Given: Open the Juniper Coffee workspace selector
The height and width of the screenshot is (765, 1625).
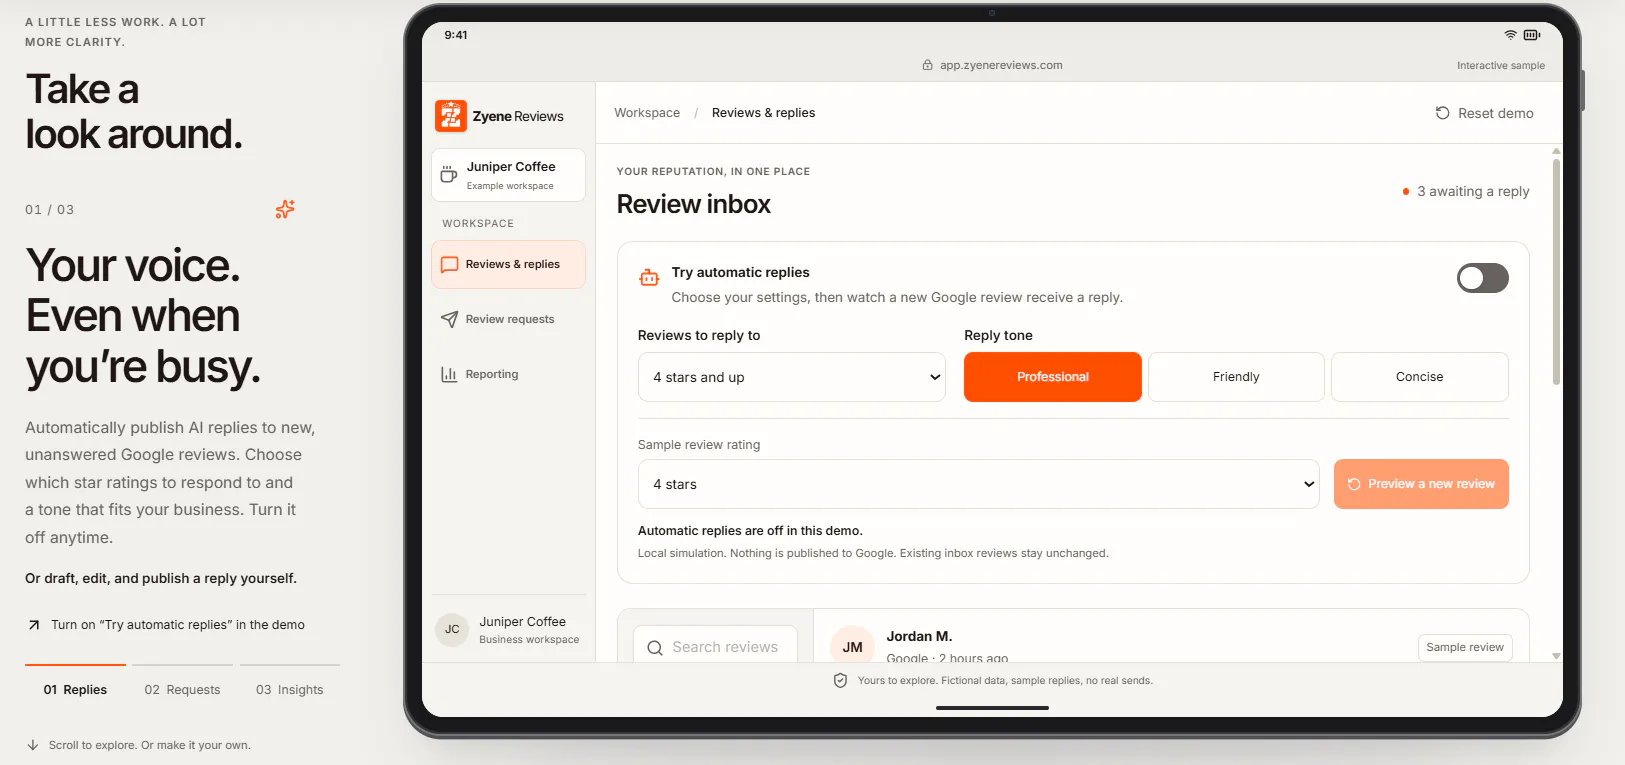Looking at the screenshot, I should point(508,175).
